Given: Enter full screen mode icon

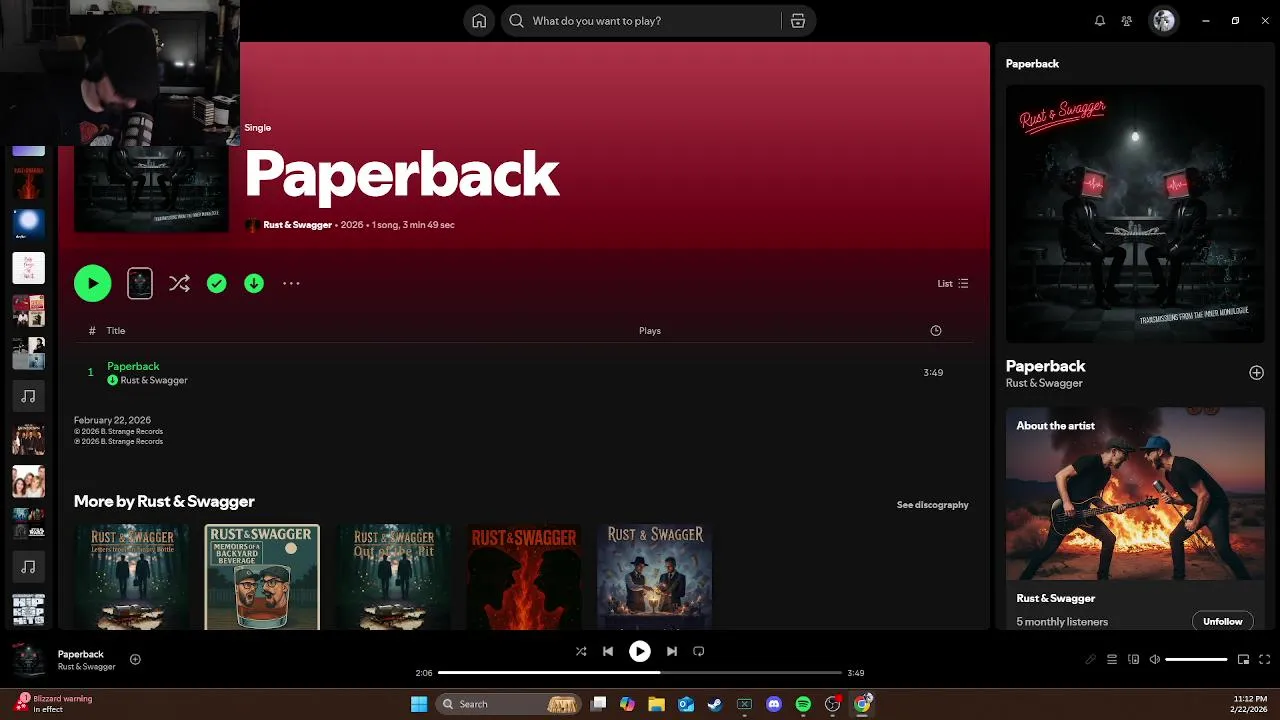Looking at the screenshot, I should point(1265,659).
